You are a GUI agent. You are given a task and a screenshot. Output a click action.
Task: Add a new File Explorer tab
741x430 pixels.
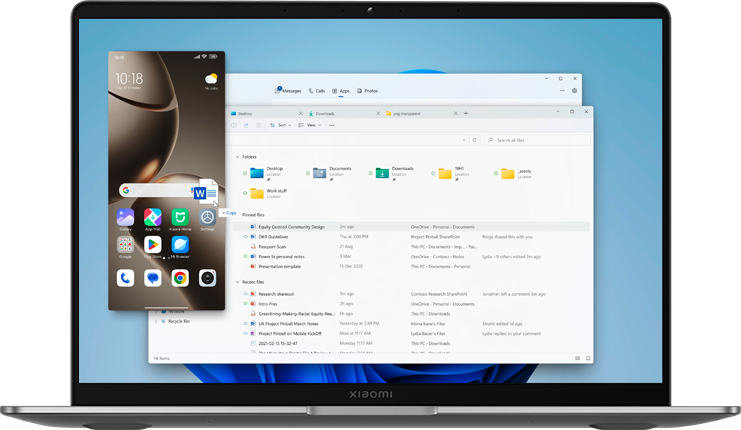point(466,113)
